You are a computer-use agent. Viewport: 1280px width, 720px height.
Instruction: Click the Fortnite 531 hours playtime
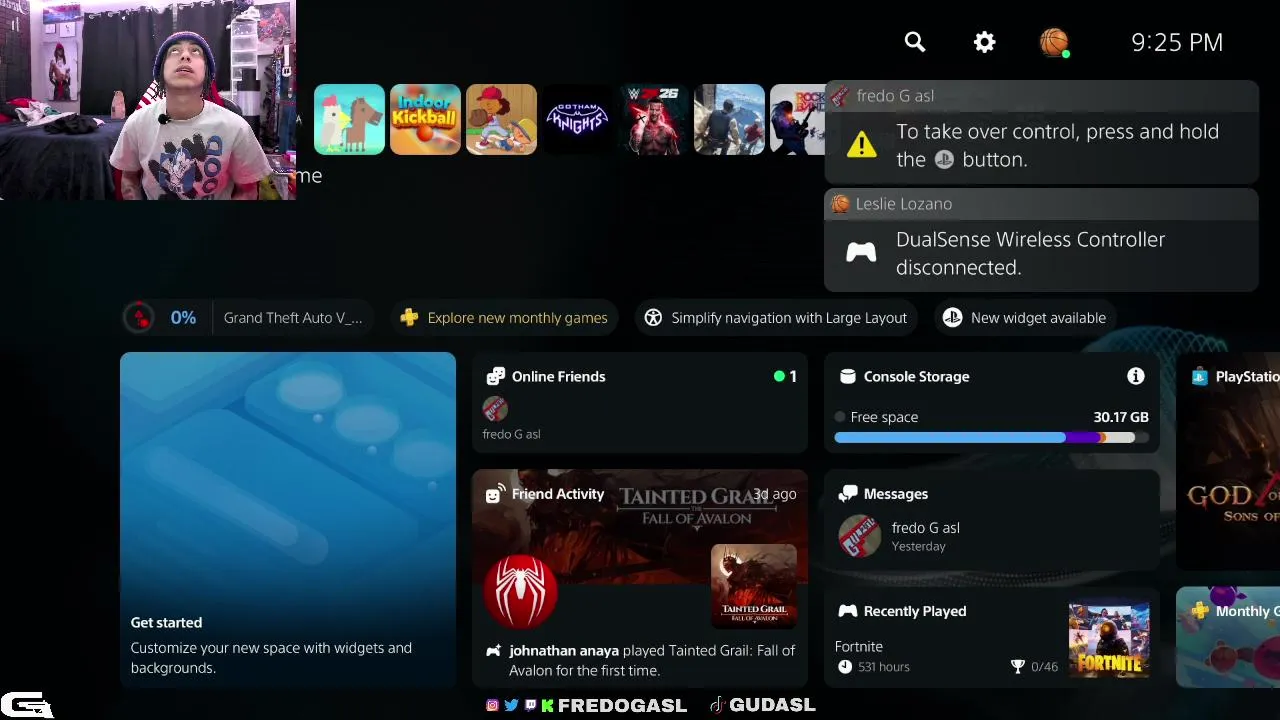tap(873, 667)
